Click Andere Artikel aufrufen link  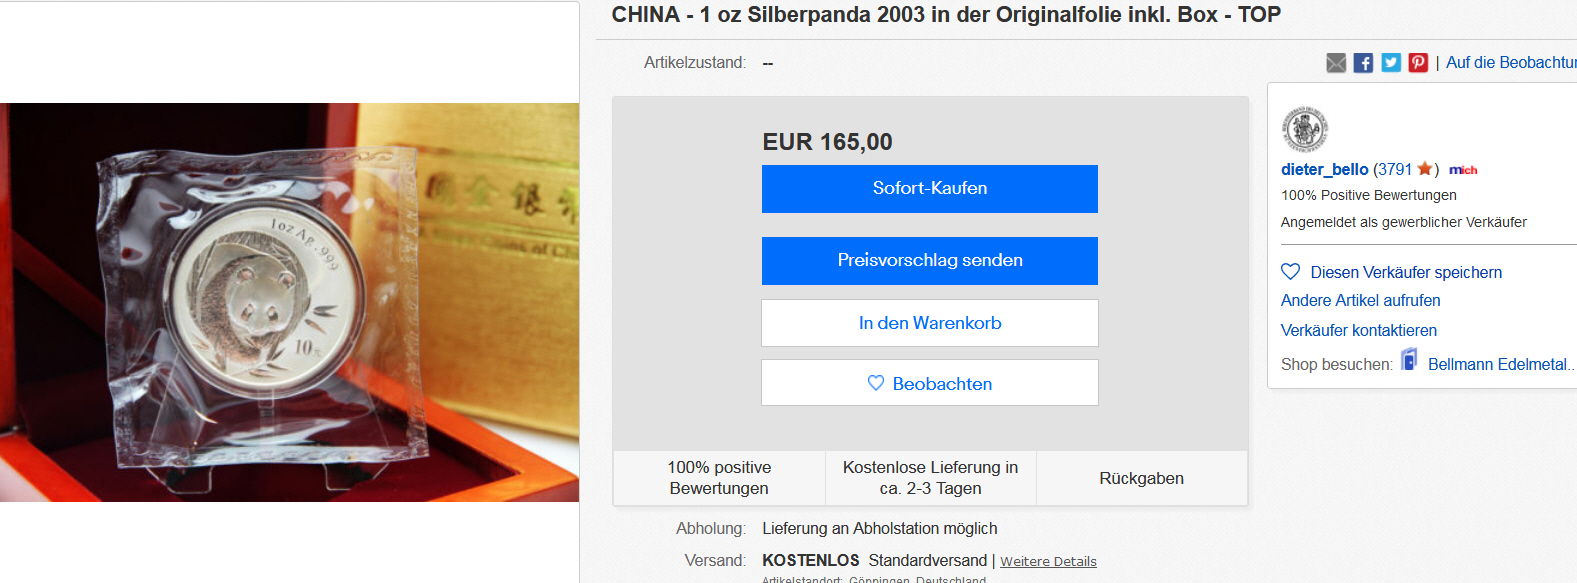[x=1360, y=300]
